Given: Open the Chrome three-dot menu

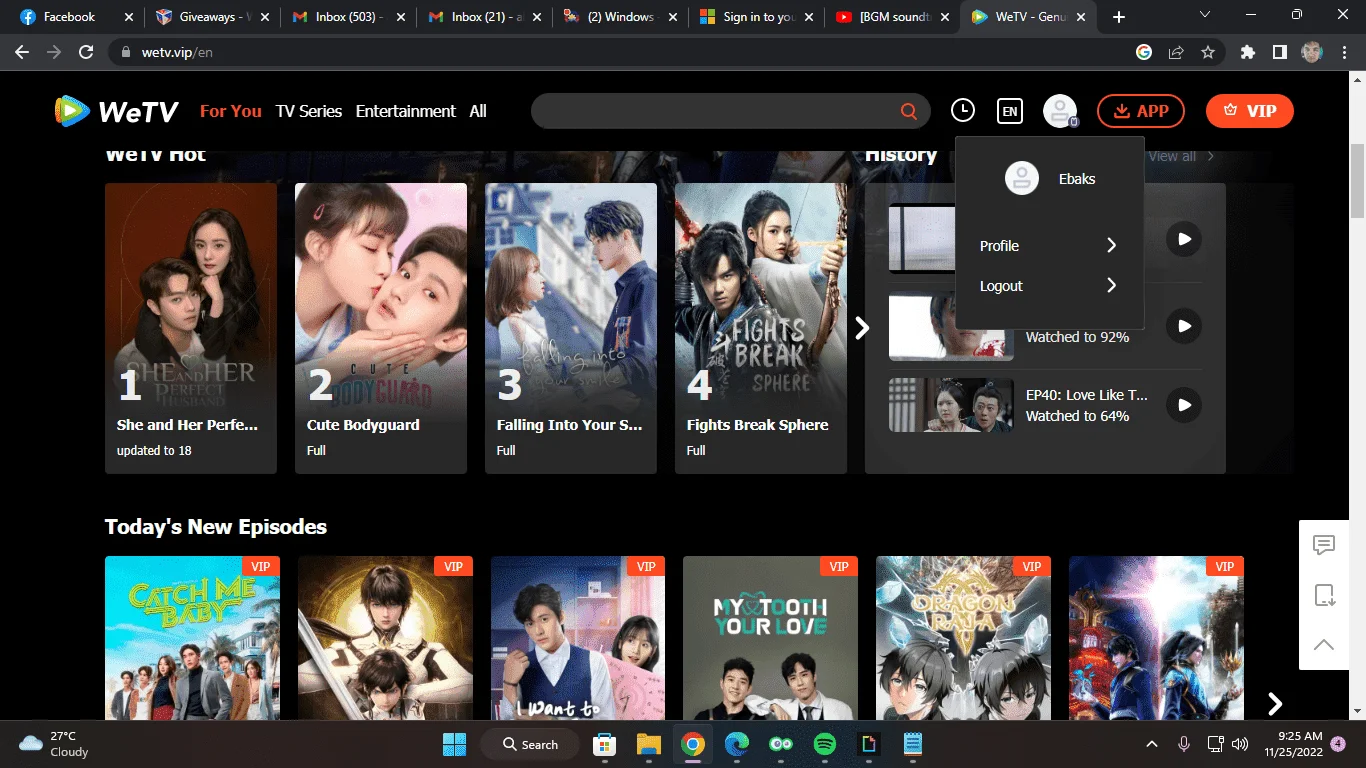Looking at the screenshot, I should coord(1344,52).
